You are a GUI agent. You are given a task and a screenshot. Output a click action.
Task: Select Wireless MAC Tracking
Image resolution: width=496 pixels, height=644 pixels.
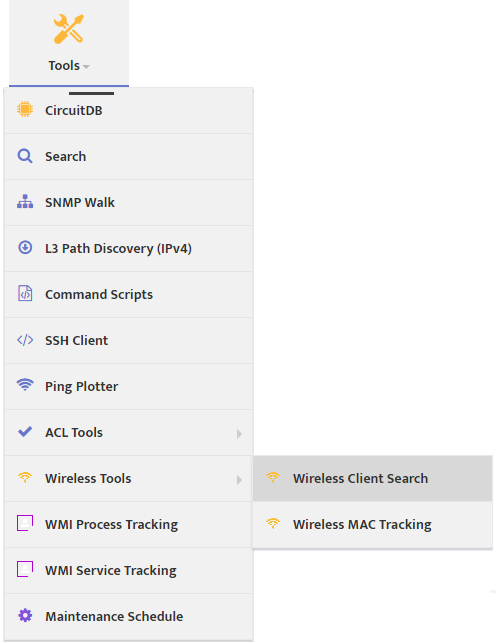tap(372, 524)
